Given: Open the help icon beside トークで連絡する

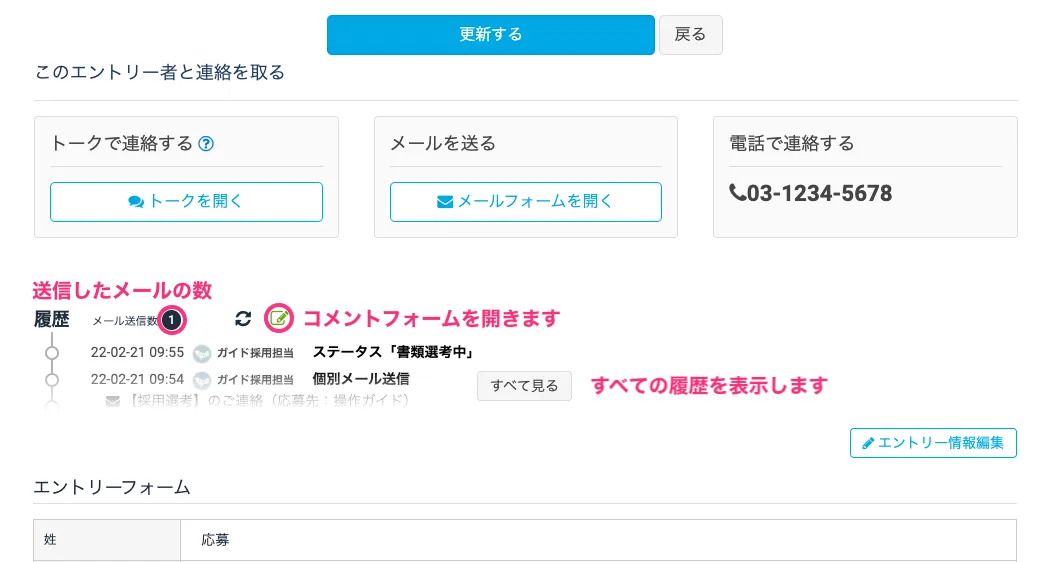Looking at the screenshot, I should click(x=206, y=144).
